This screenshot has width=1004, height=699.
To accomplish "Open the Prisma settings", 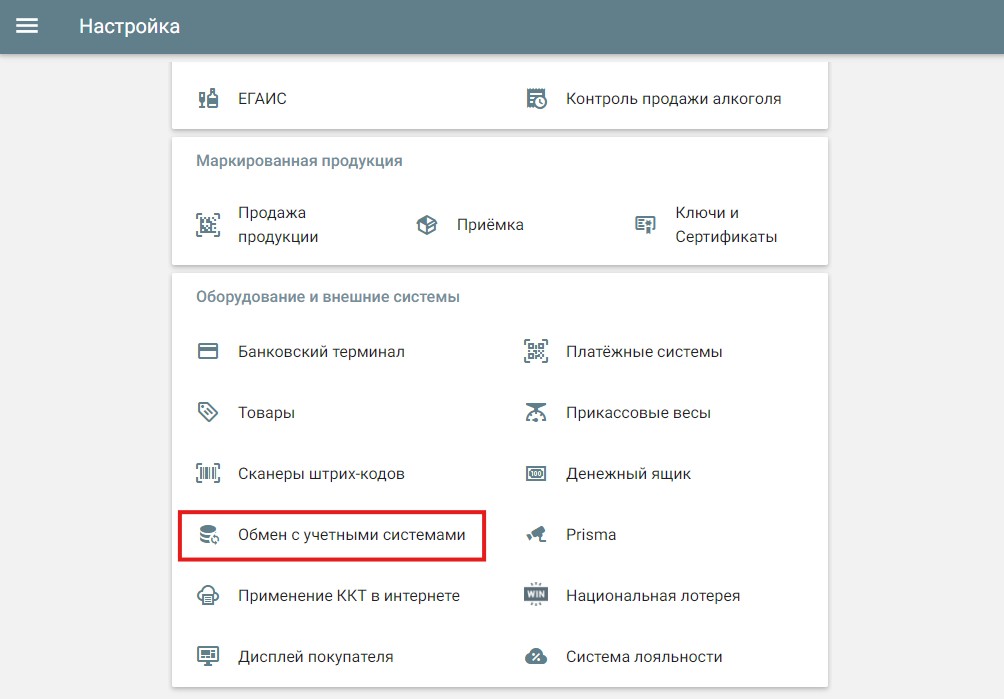I will [x=590, y=535].
